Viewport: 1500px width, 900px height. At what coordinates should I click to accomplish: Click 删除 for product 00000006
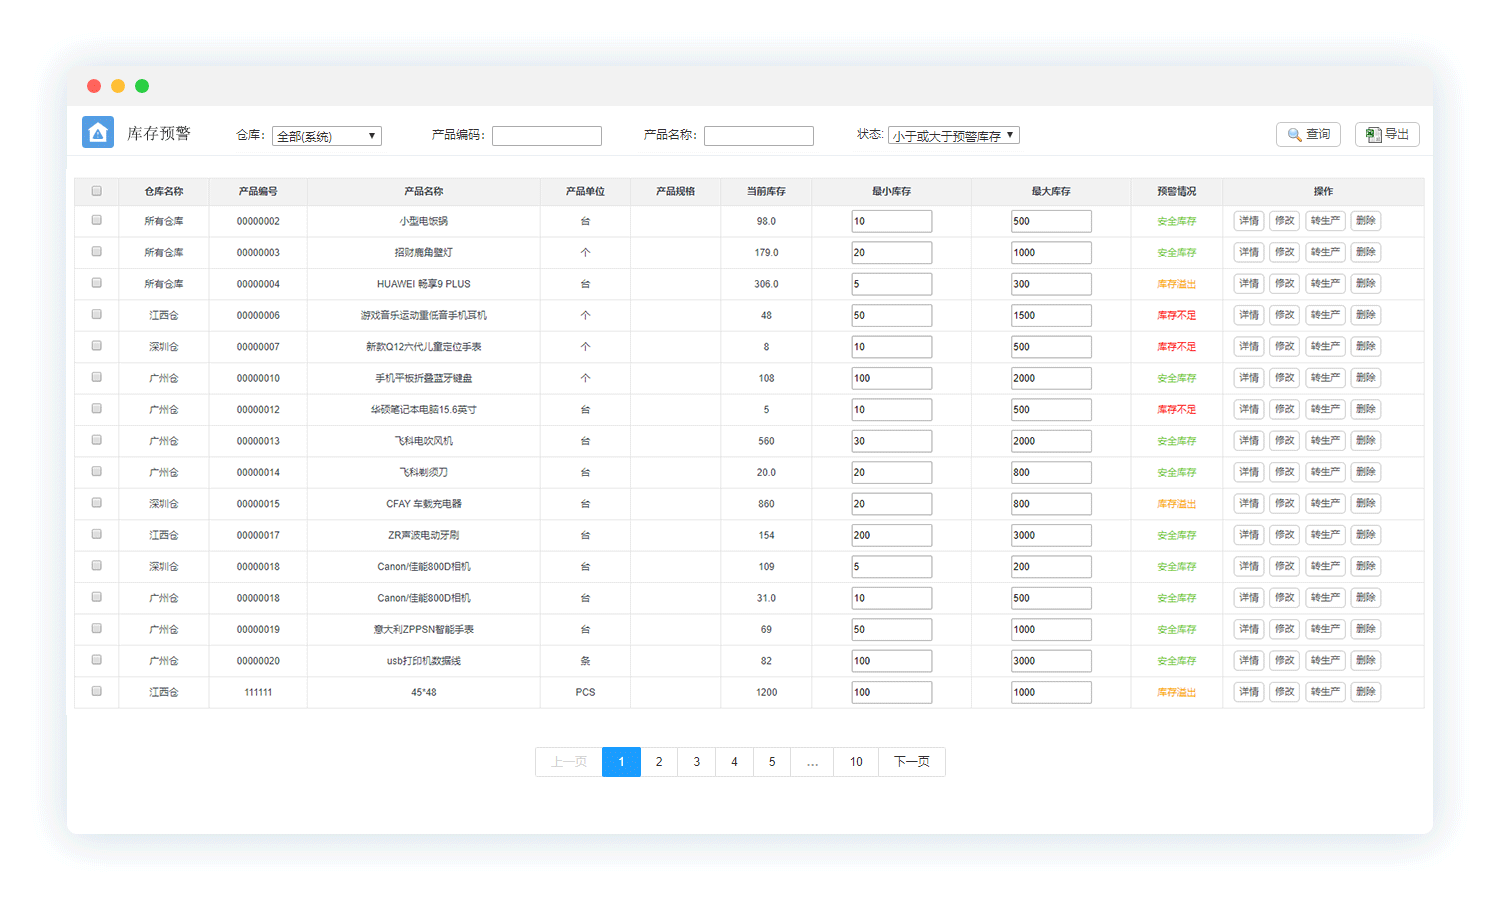[x=1366, y=315]
